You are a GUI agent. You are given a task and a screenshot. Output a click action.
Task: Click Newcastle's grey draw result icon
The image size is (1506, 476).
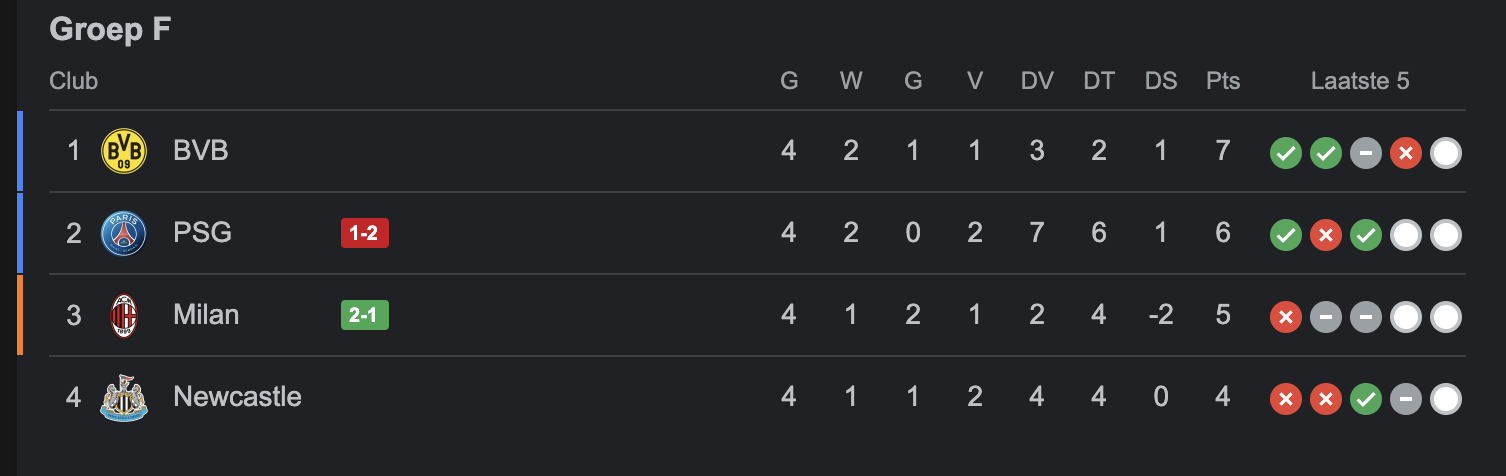pyautogui.click(x=1406, y=400)
